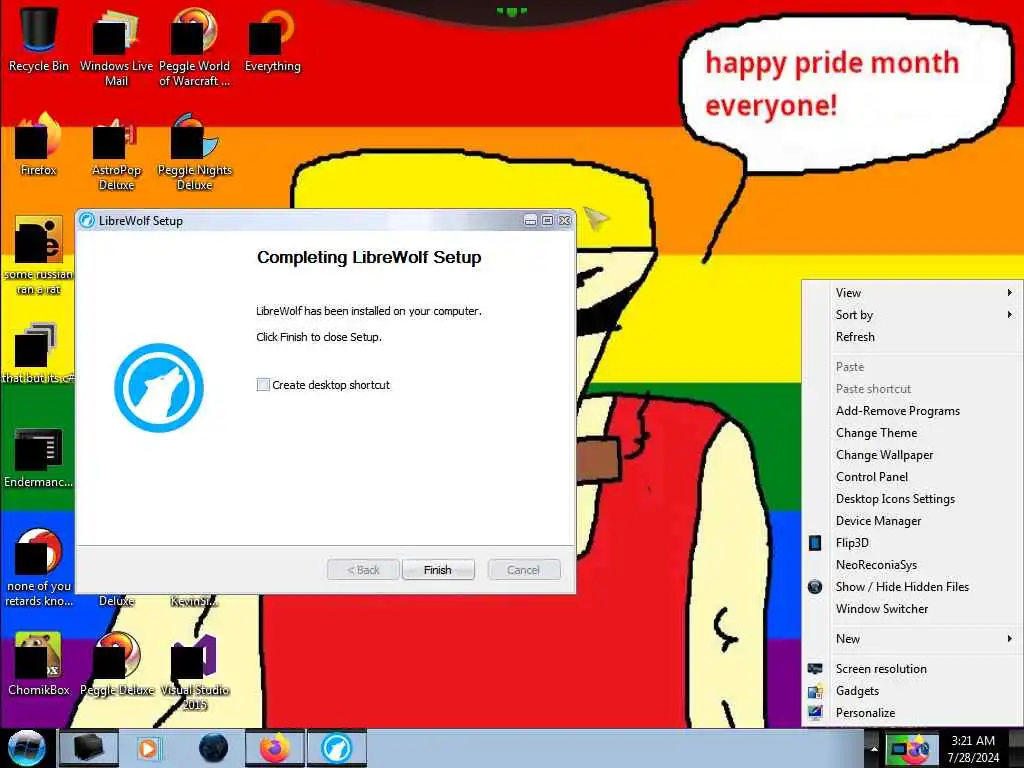Expand the New submenu arrow

point(1010,639)
